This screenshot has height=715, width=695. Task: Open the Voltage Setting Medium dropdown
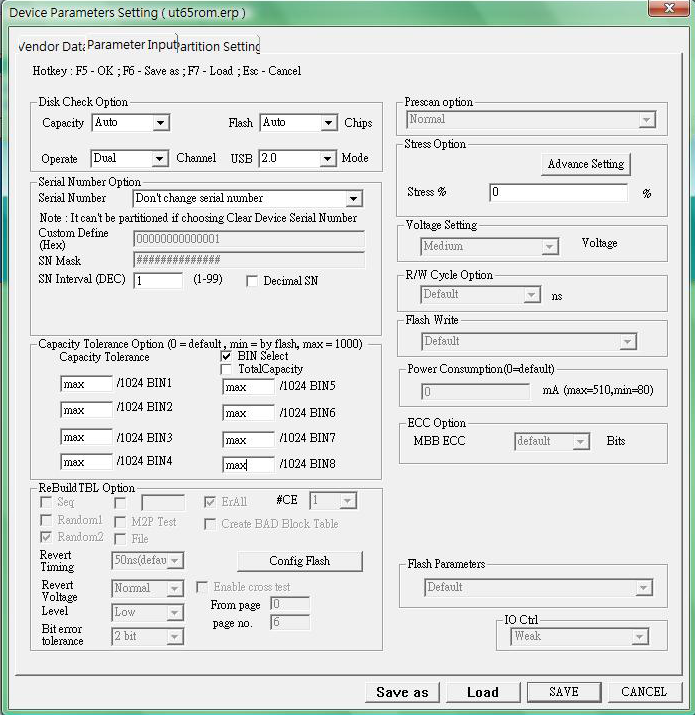coord(489,246)
